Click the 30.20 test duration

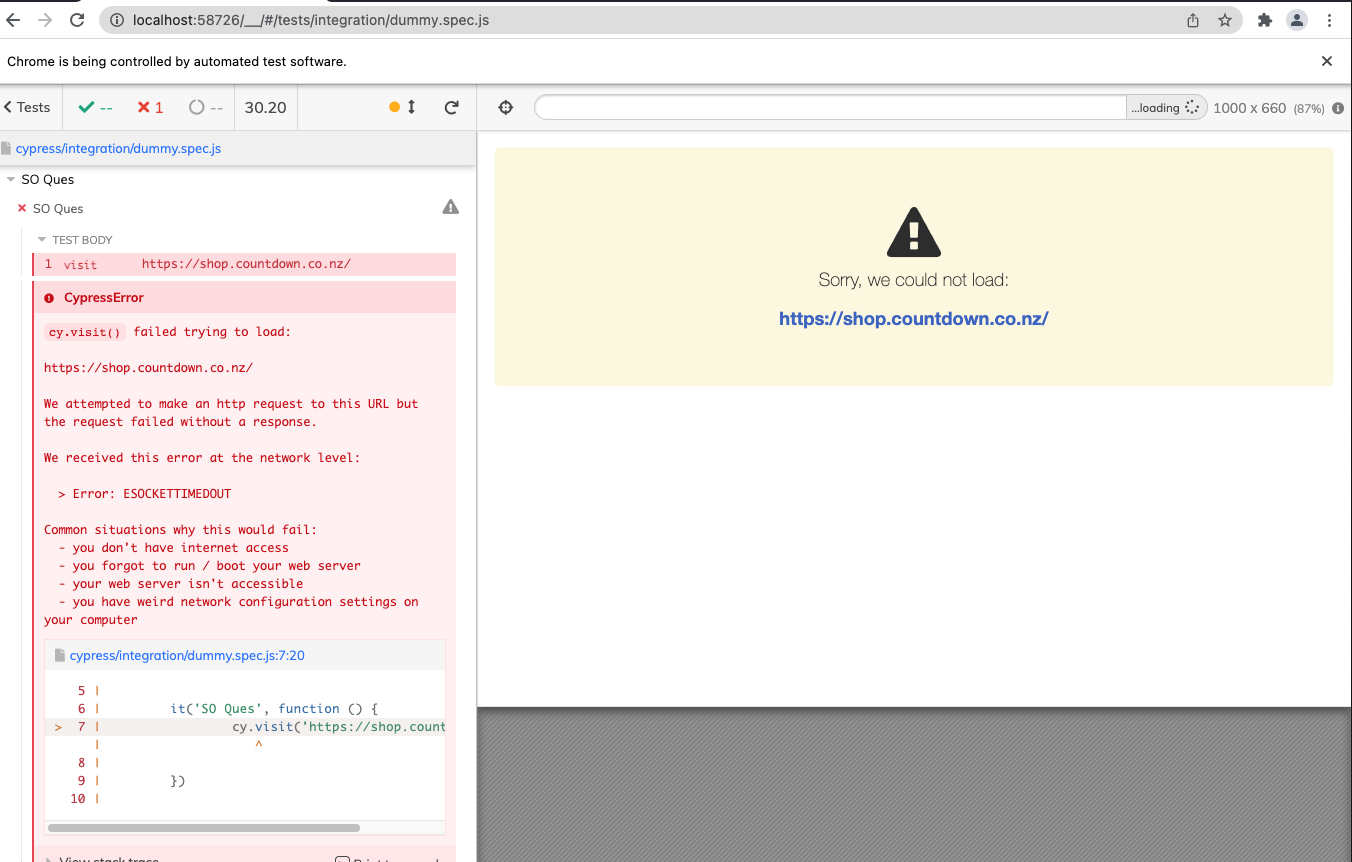coord(265,107)
